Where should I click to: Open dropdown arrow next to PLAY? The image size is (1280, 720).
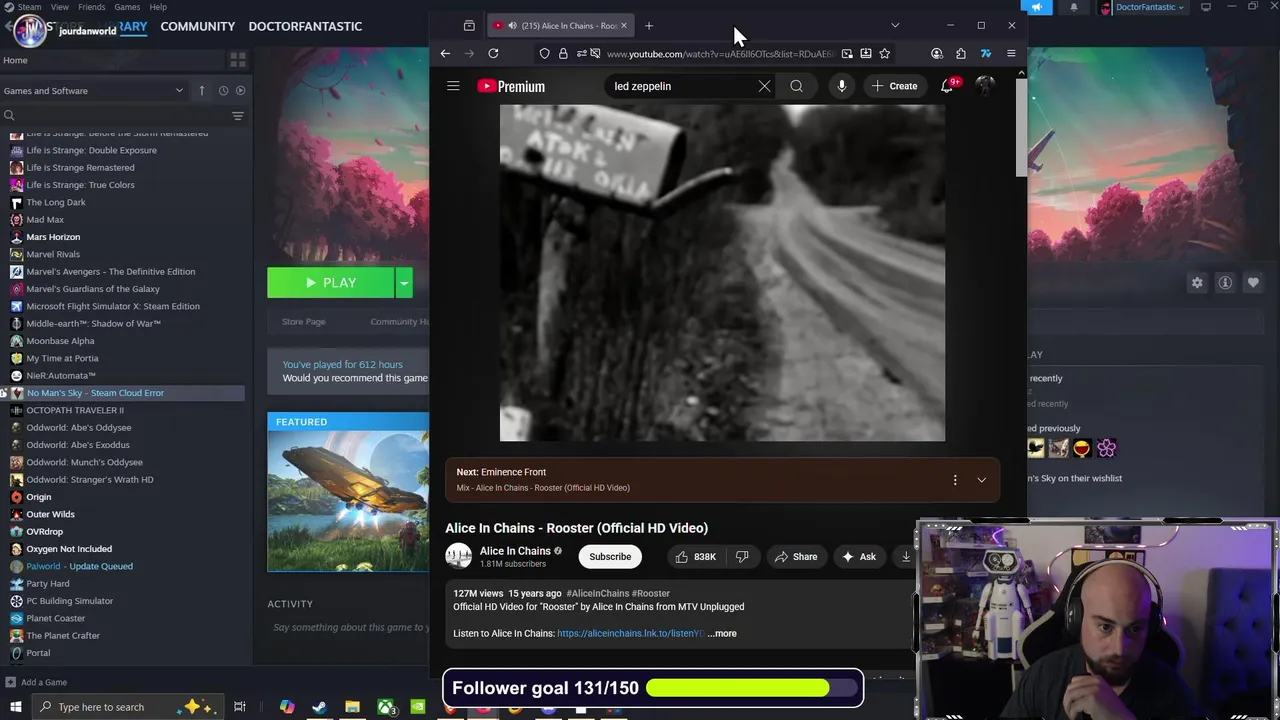(404, 283)
